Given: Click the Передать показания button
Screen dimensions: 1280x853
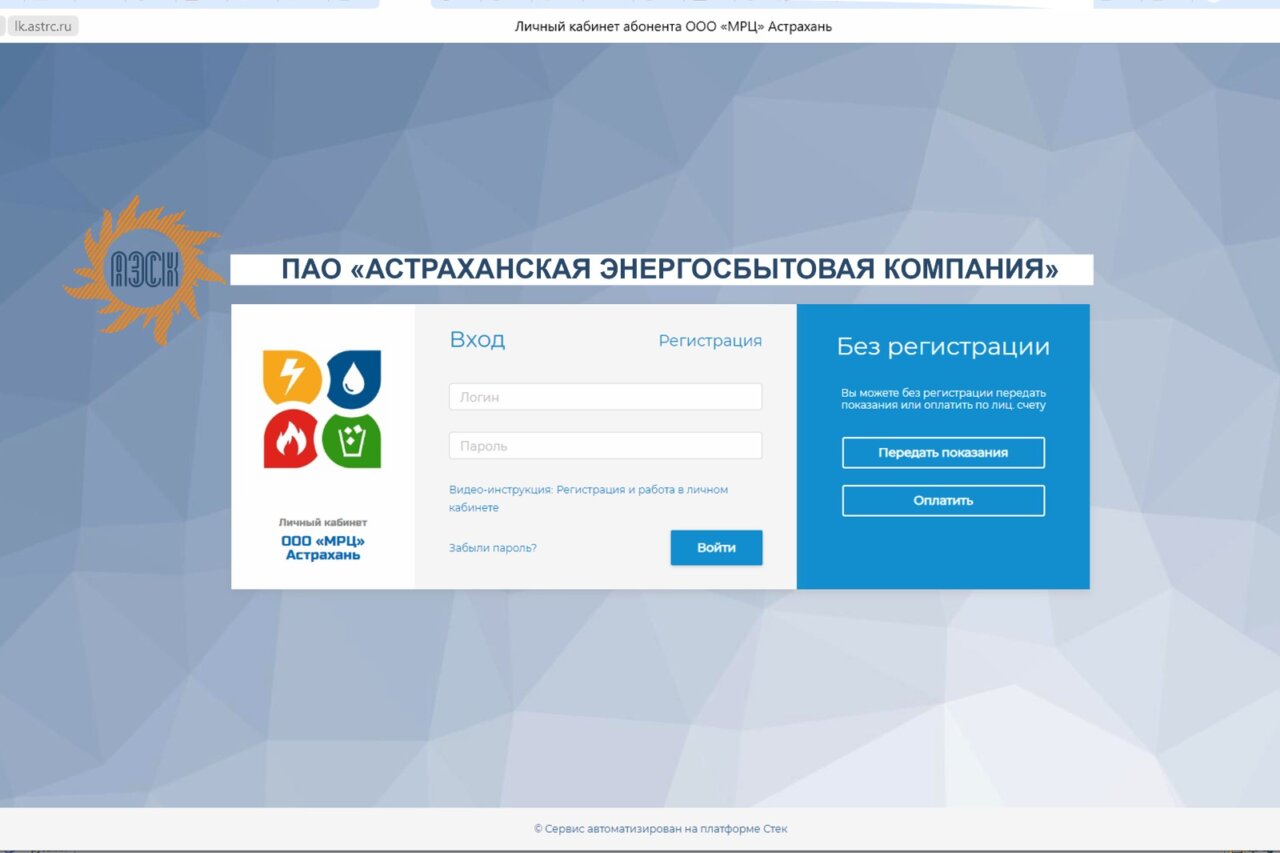Looking at the screenshot, I should tap(943, 453).
